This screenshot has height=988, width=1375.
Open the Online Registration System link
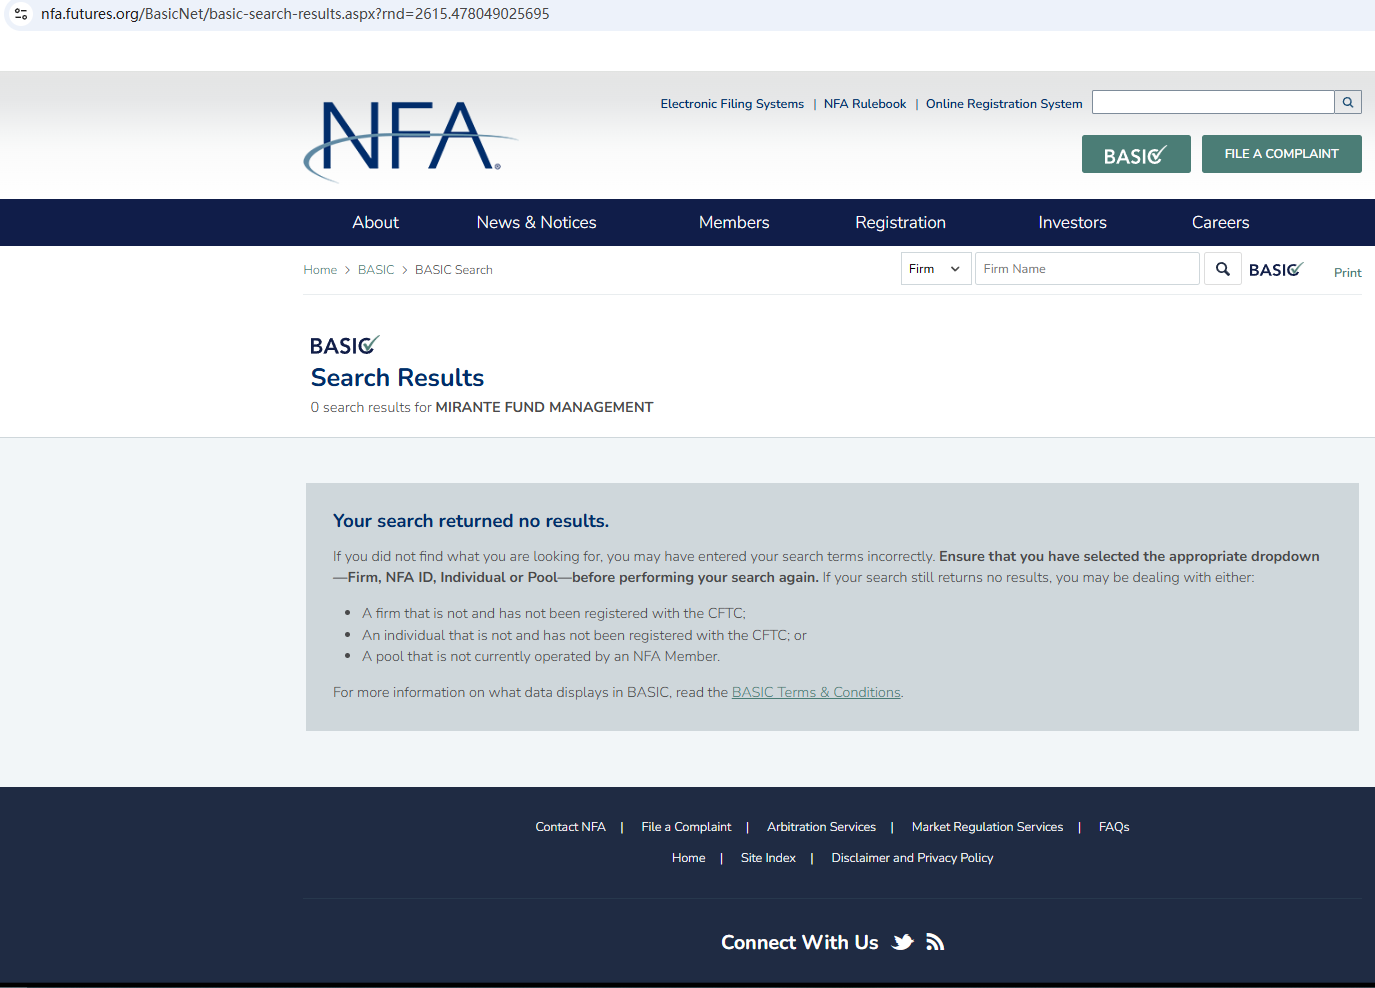1004,104
